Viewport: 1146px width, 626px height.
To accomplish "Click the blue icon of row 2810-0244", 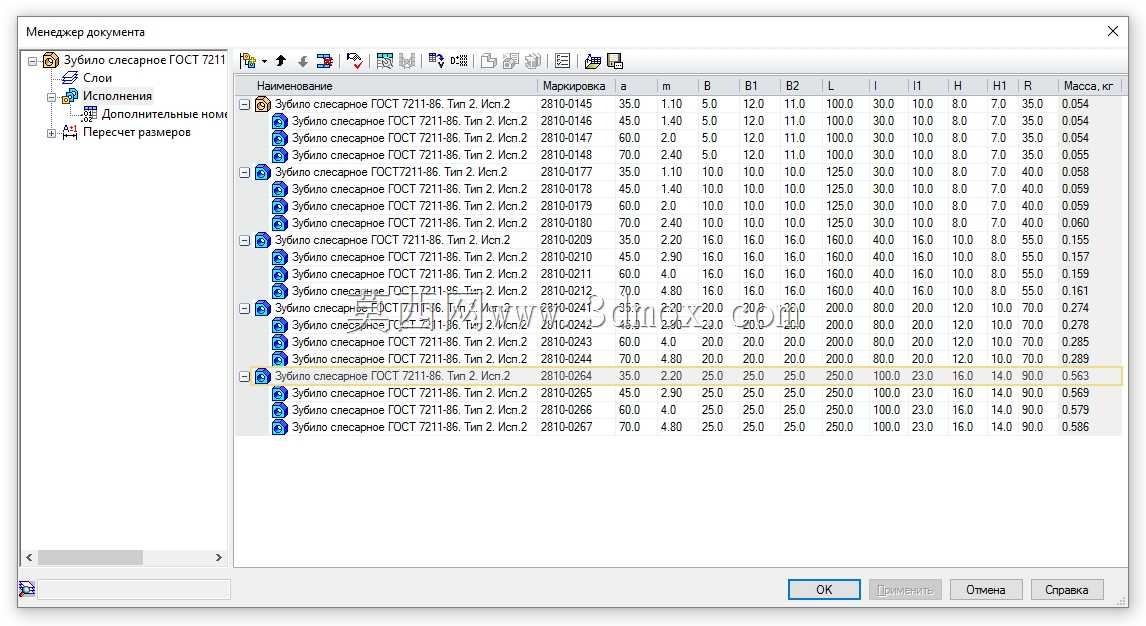I will [279, 359].
